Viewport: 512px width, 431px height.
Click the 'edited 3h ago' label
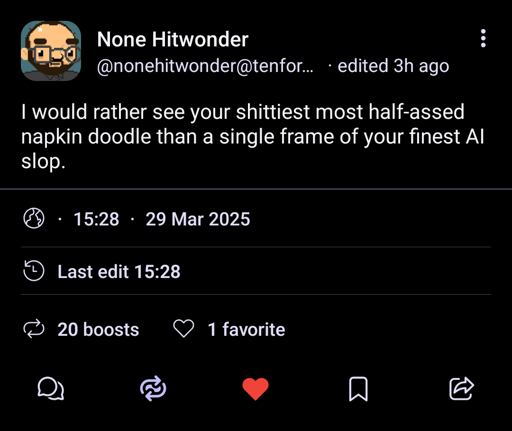tap(393, 66)
